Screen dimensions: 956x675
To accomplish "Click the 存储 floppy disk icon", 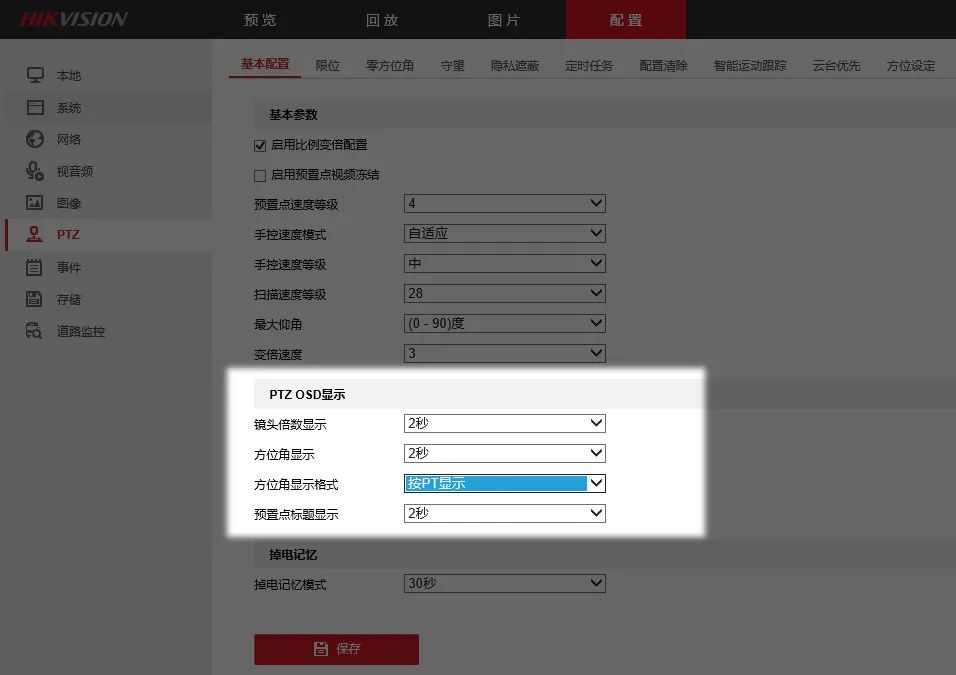I will click(35, 299).
